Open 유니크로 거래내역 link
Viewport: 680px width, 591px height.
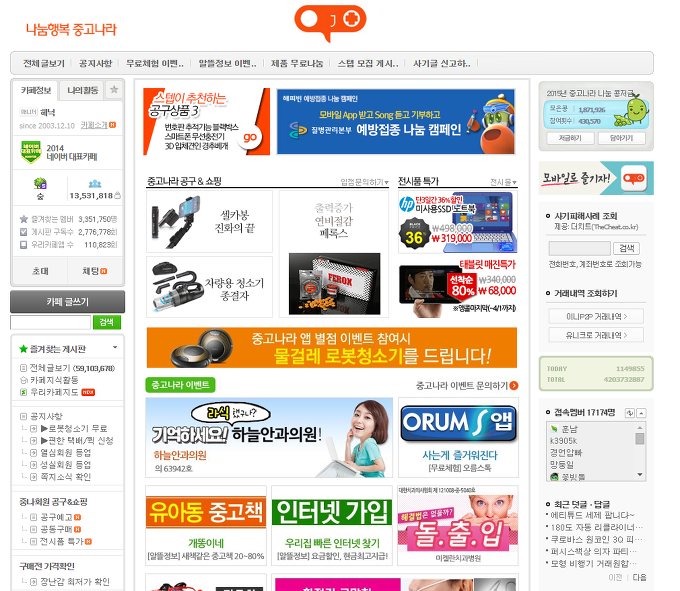(x=596, y=335)
